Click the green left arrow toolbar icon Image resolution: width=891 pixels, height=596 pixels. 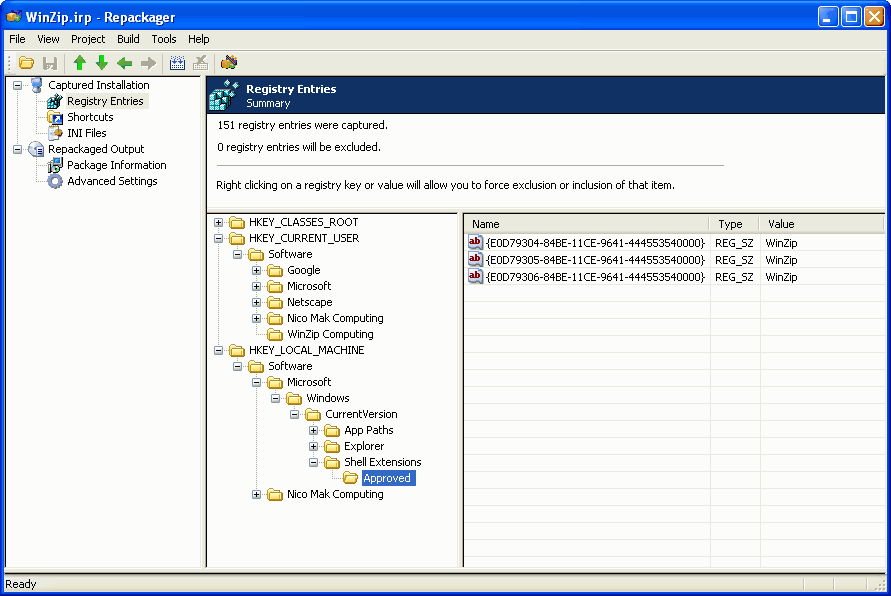(125, 63)
